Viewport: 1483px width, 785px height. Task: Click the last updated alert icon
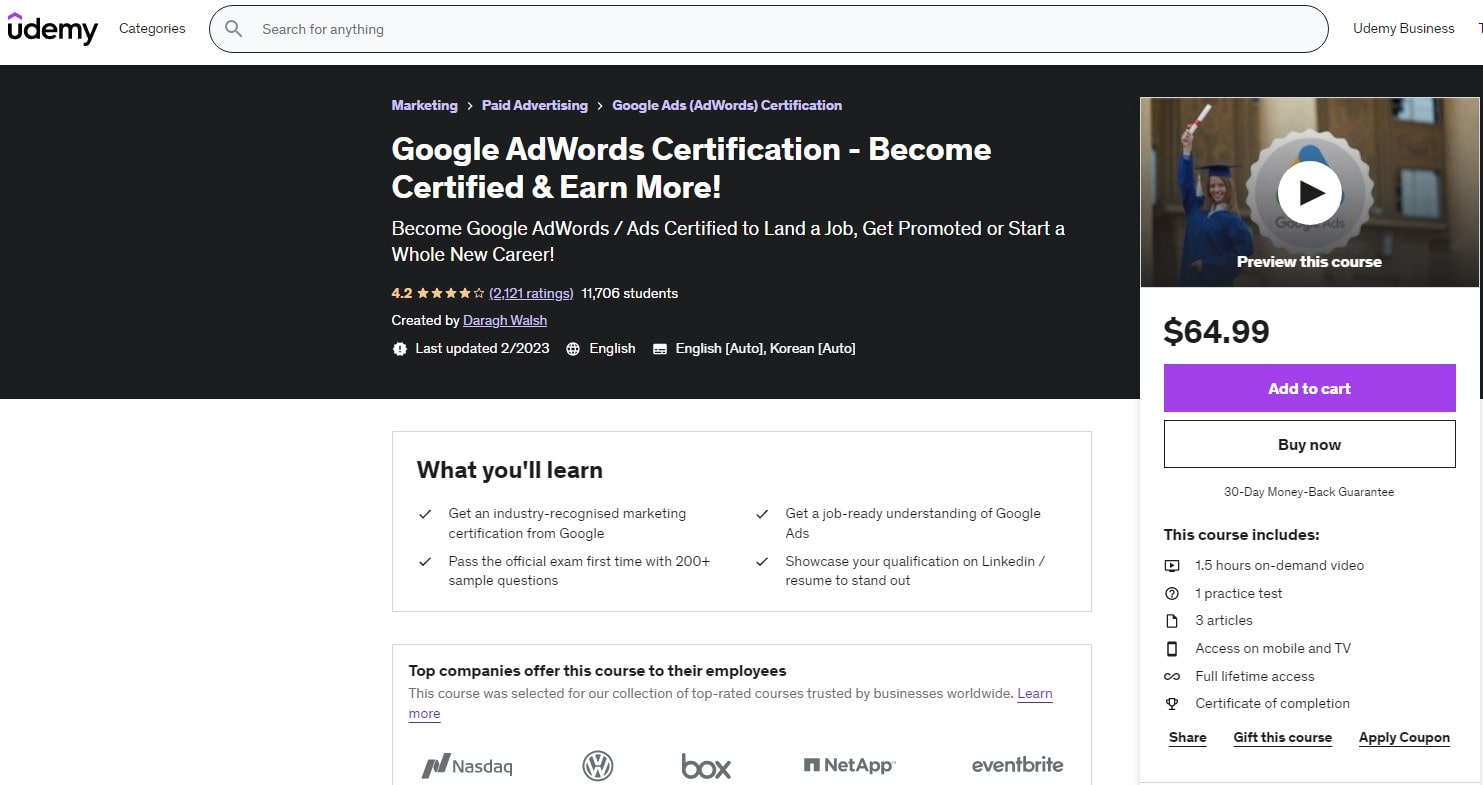pyautogui.click(x=400, y=349)
